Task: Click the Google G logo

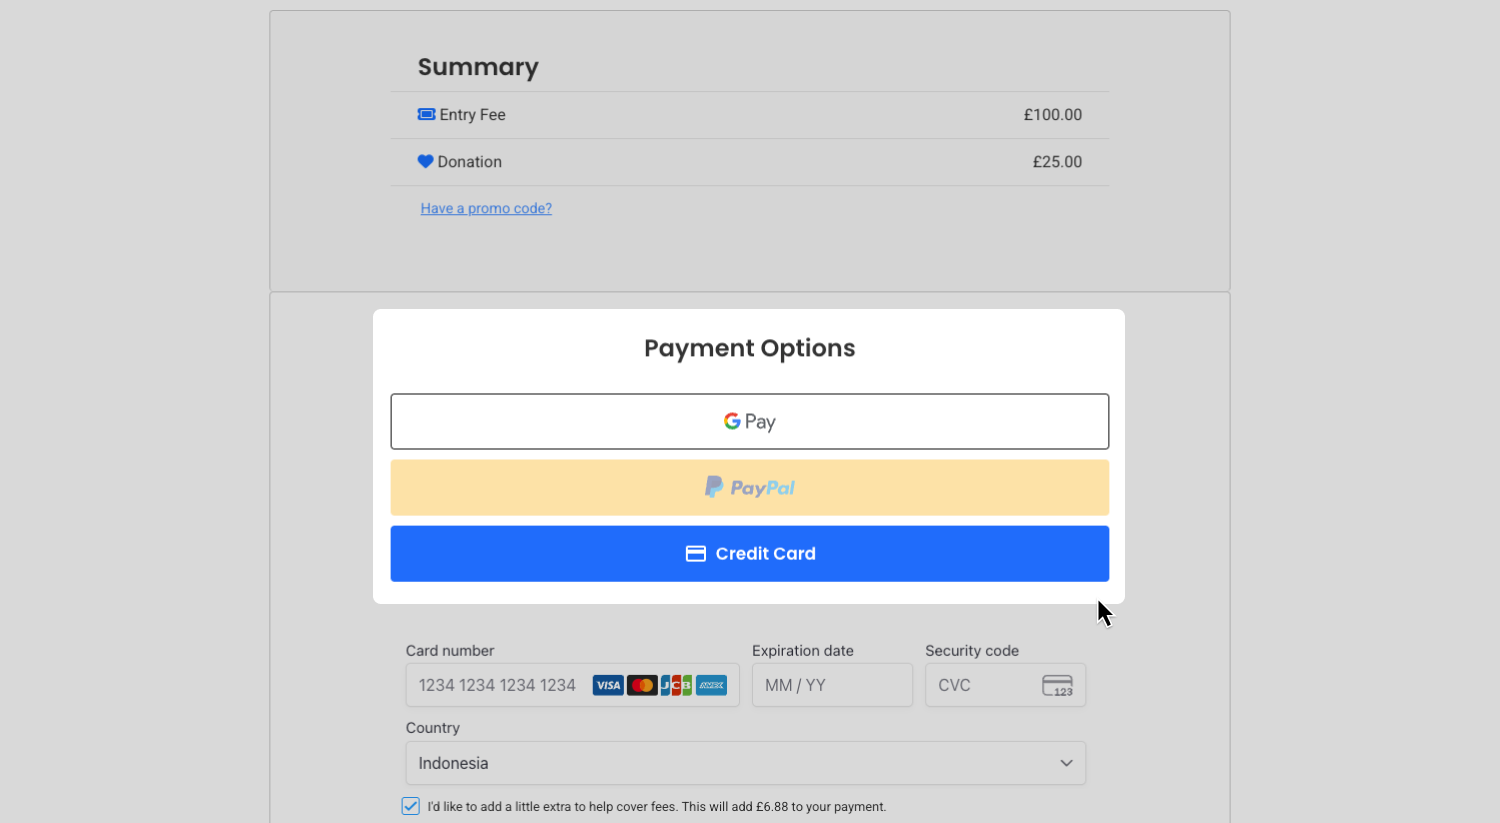Action: coord(732,421)
